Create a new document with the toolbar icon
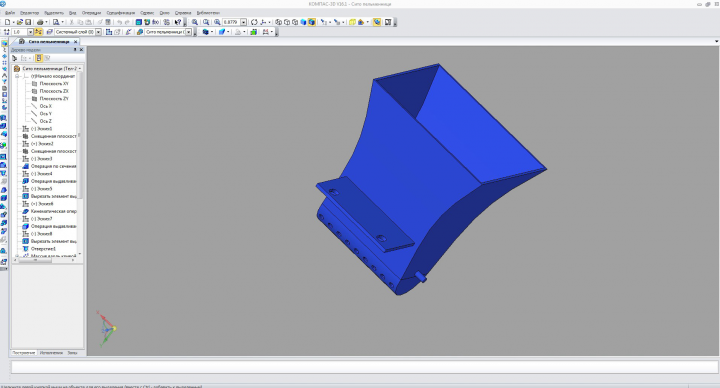 [x=7, y=22]
